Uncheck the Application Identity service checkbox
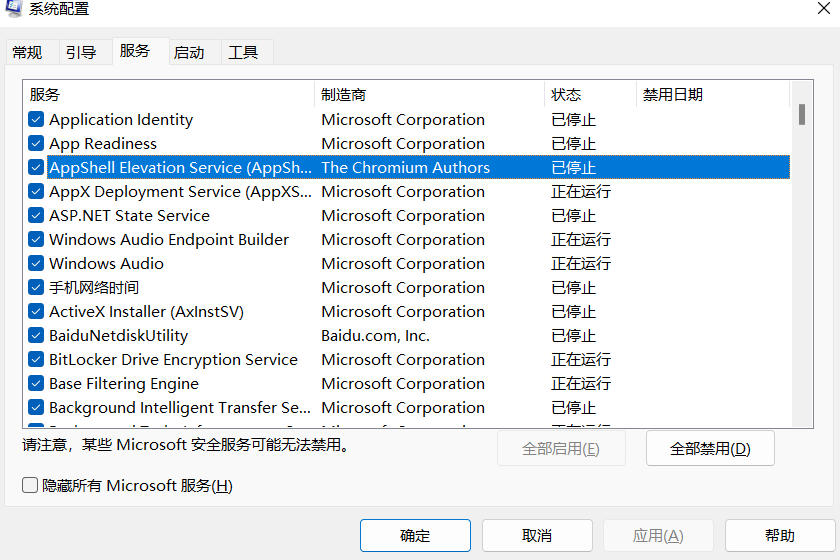The width and height of the screenshot is (840, 560). tap(36, 120)
